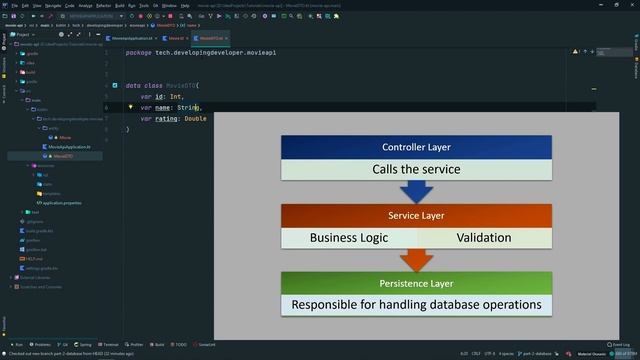Screen dimensions: 640x360
Task: Expand the build folder in tree
Action: 17,72
